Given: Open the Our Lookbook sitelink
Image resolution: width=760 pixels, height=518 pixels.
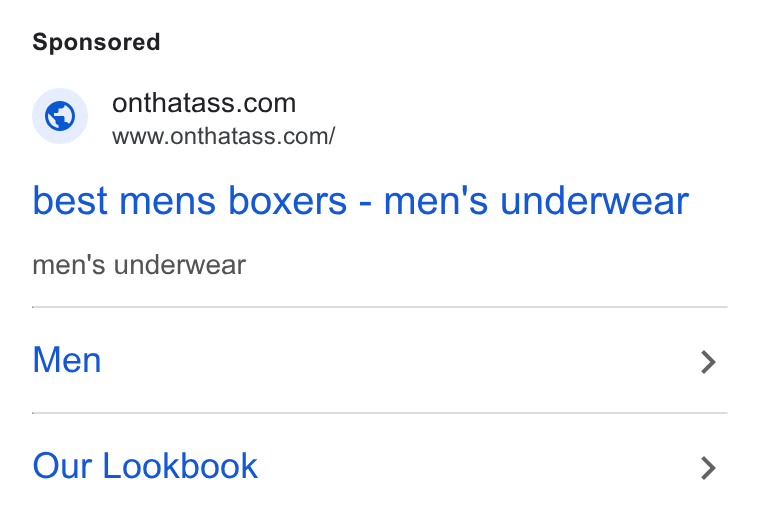Looking at the screenshot, I should [145, 466].
